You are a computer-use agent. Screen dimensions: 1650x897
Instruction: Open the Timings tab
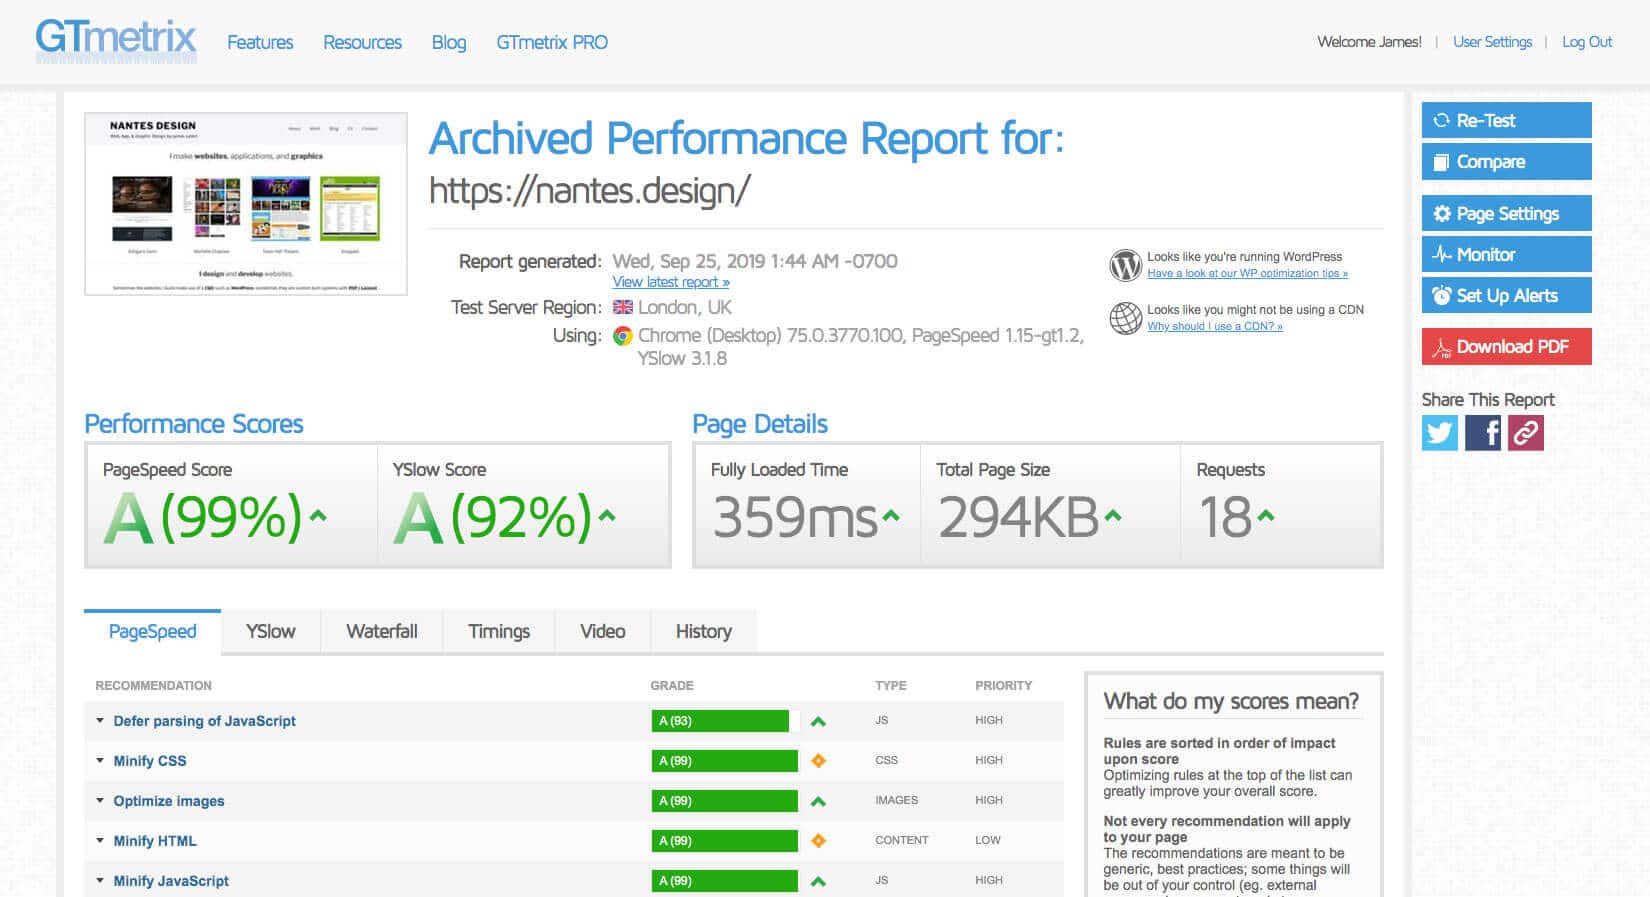point(499,632)
